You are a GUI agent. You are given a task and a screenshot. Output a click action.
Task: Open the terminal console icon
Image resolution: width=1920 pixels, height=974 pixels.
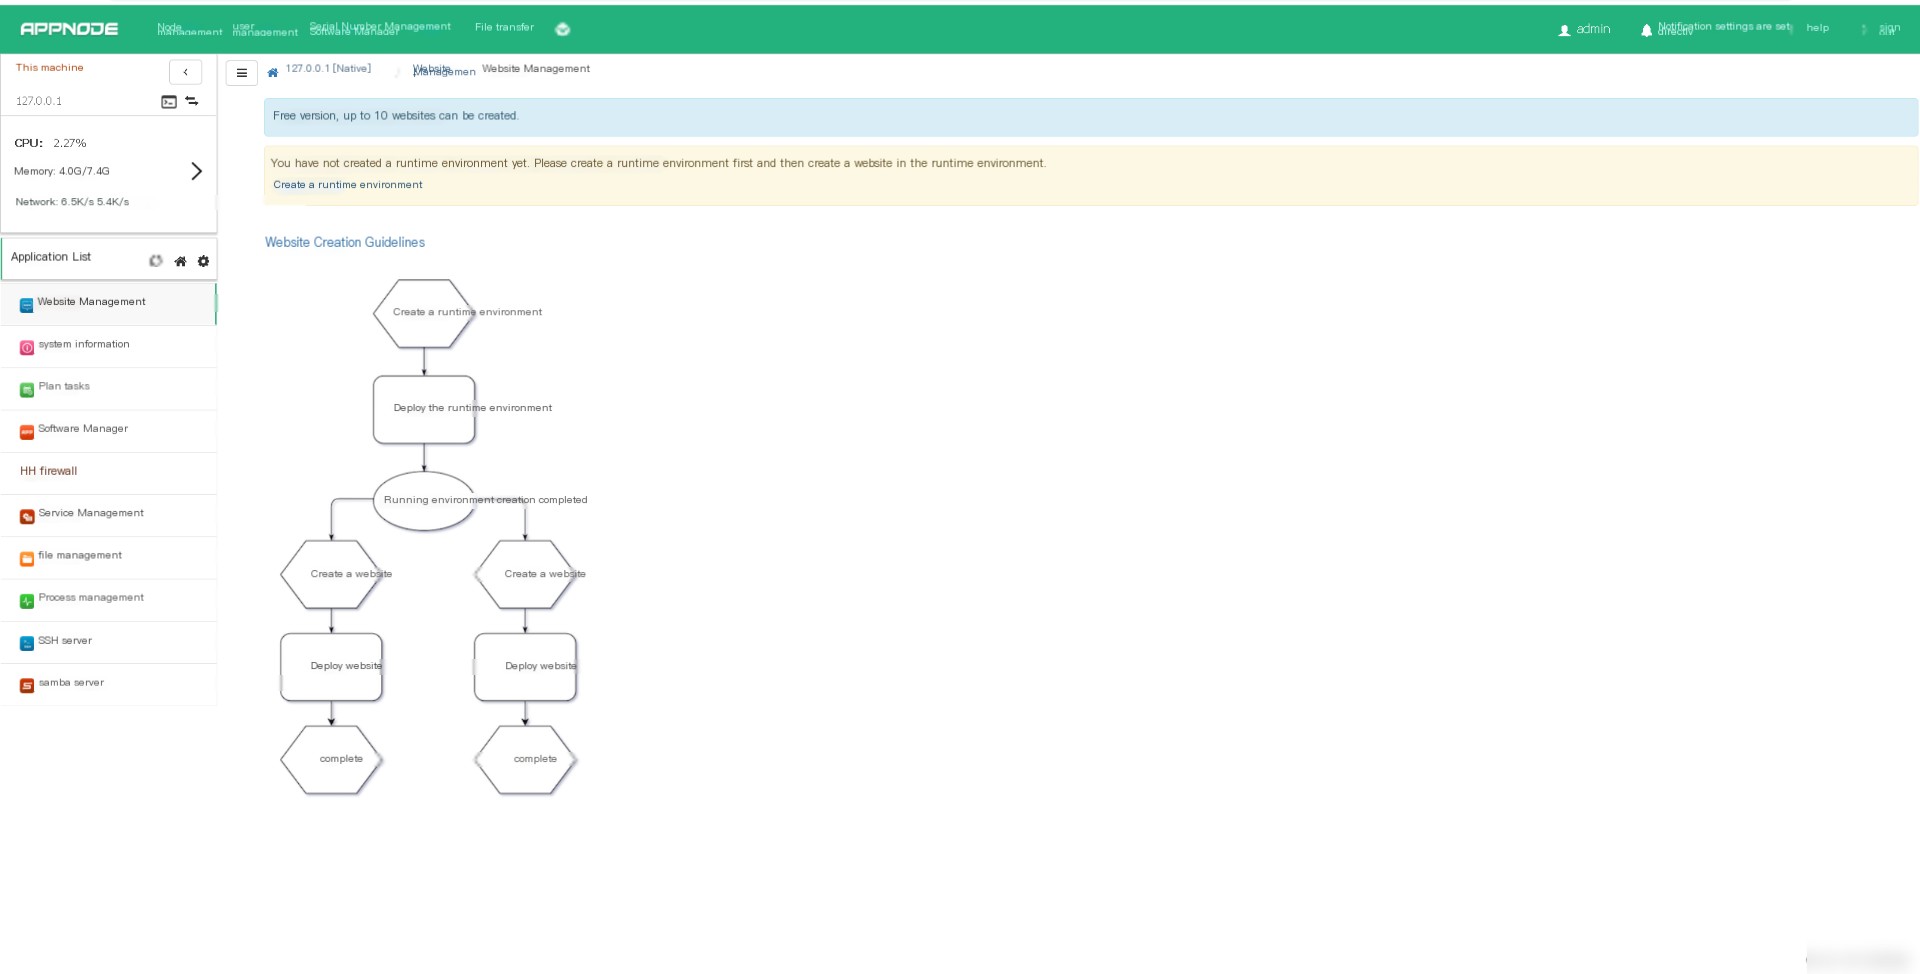pyautogui.click(x=169, y=101)
